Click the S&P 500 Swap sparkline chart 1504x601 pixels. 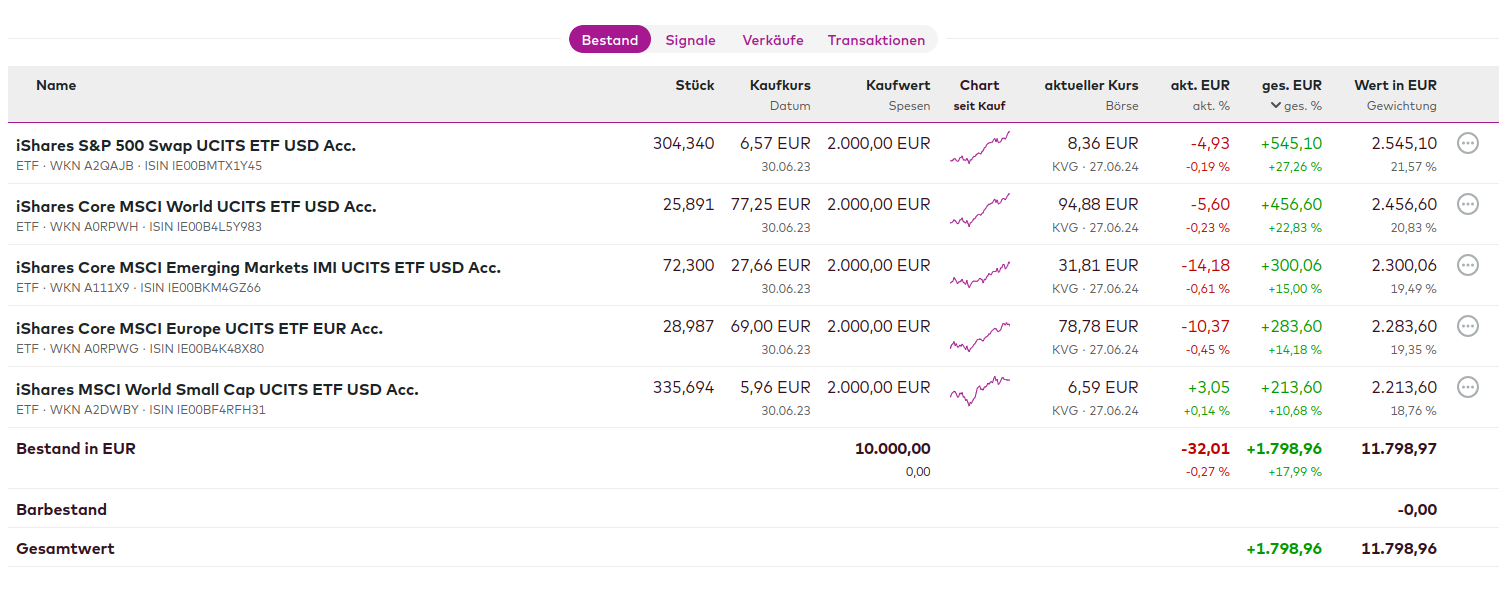pyautogui.click(x=979, y=148)
